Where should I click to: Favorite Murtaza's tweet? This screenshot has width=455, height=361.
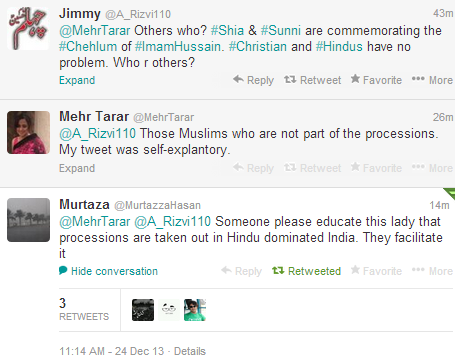(x=376, y=271)
